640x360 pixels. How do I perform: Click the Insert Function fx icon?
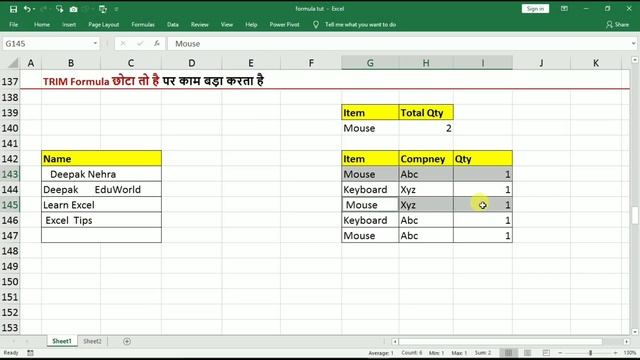pyautogui.click(x=157, y=44)
